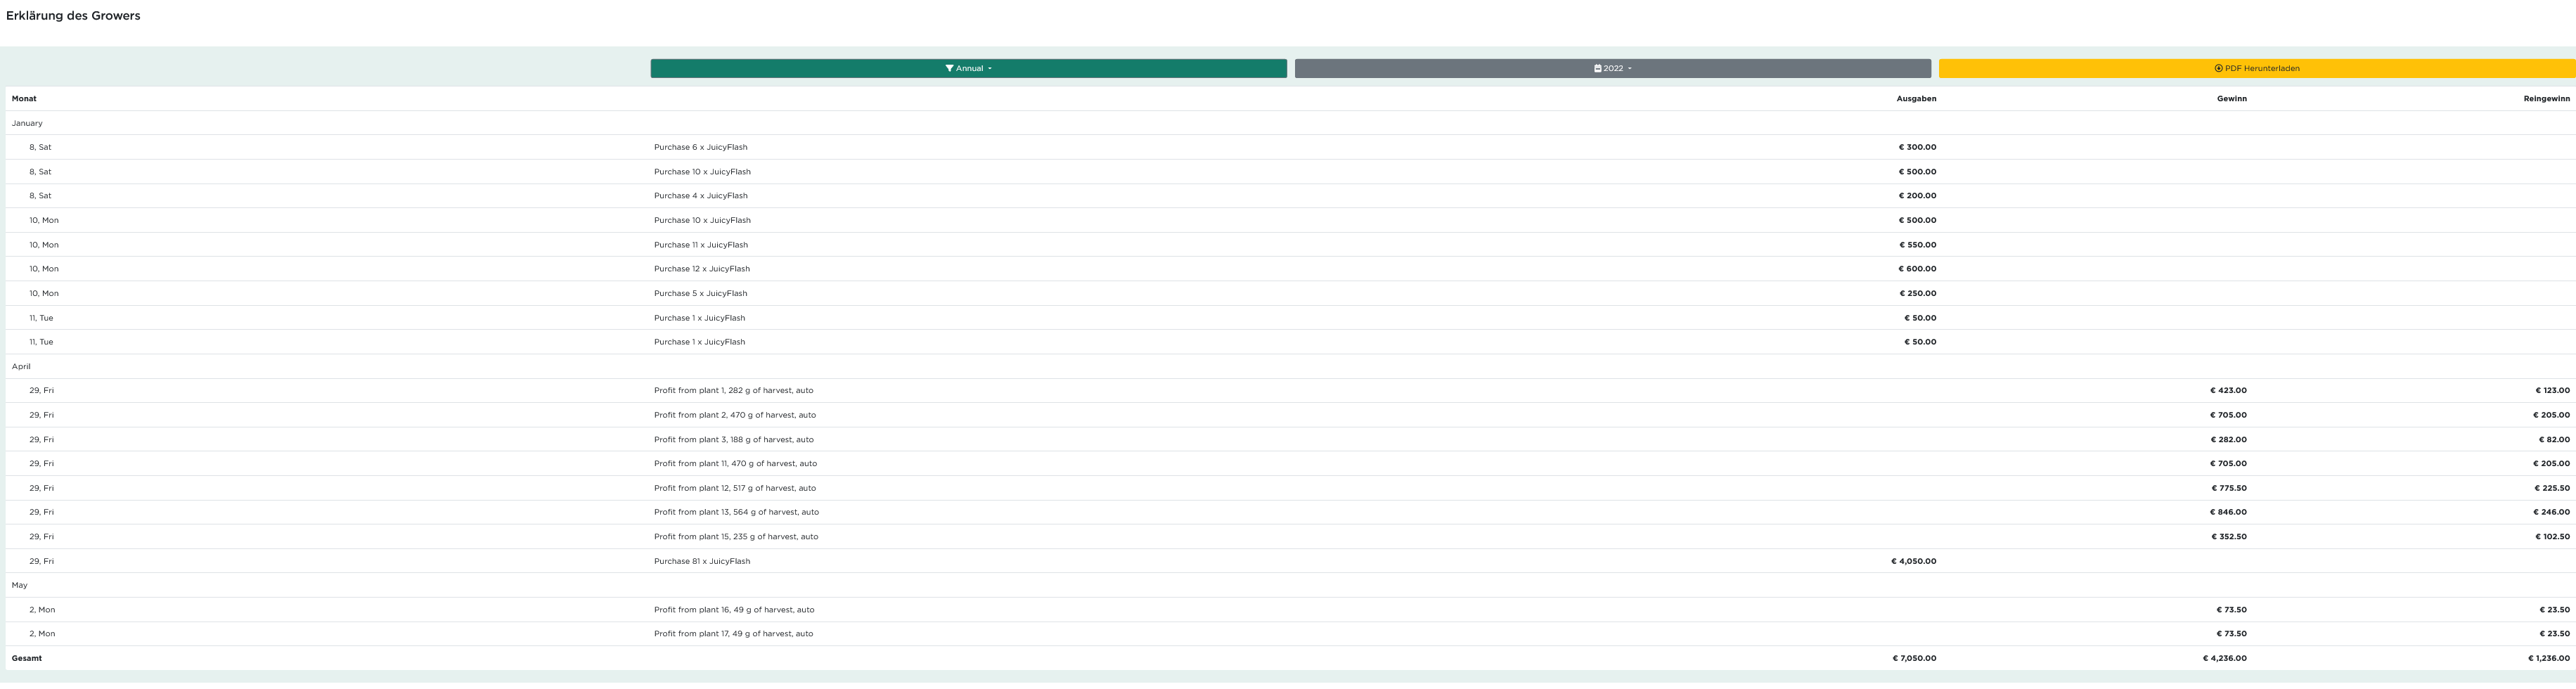Click date '8, Sat' in Purchase 6 row
Screen dimensions: 2576x689
[40, 147]
